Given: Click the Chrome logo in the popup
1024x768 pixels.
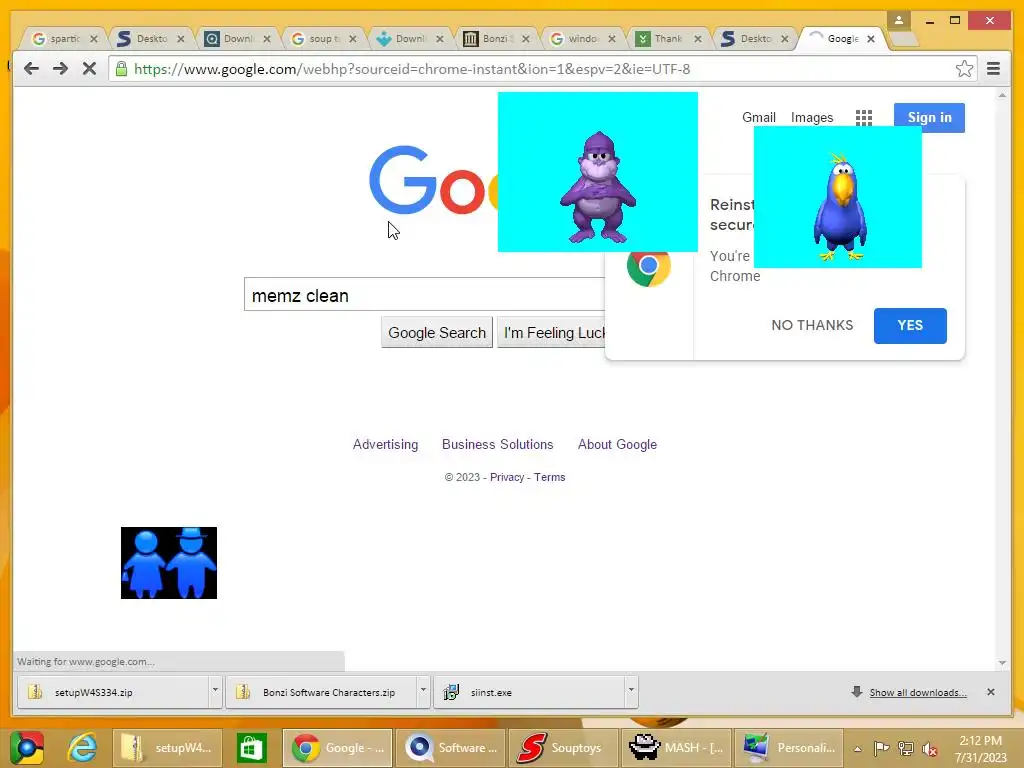Looking at the screenshot, I should tap(648, 268).
